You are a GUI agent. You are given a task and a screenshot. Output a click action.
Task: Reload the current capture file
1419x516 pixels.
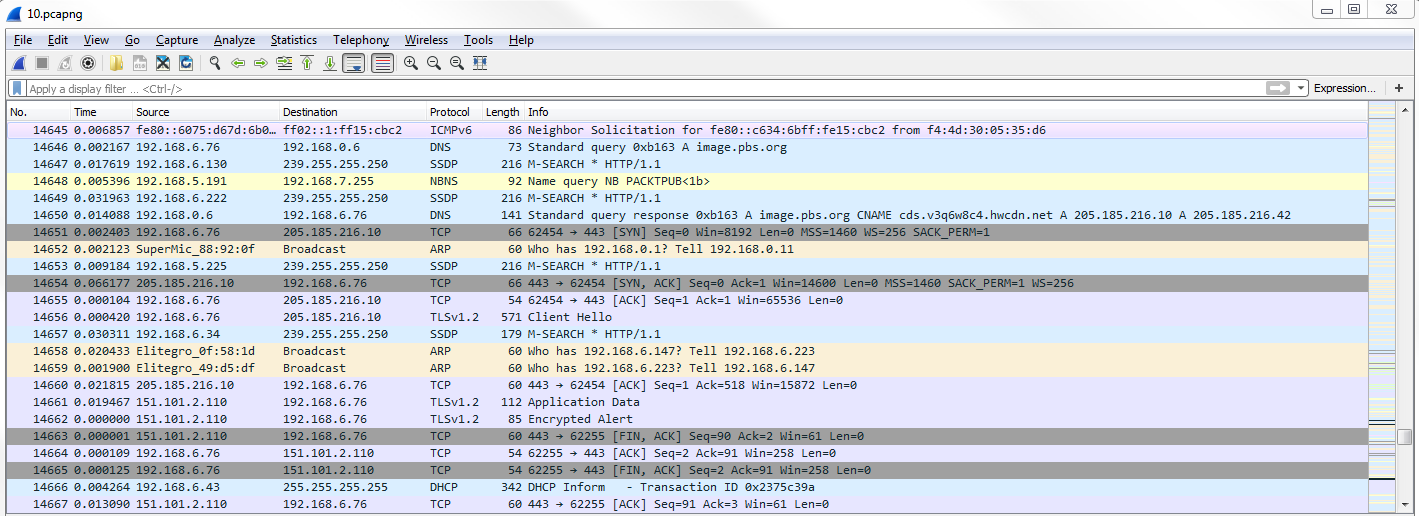tap(186, 63)
